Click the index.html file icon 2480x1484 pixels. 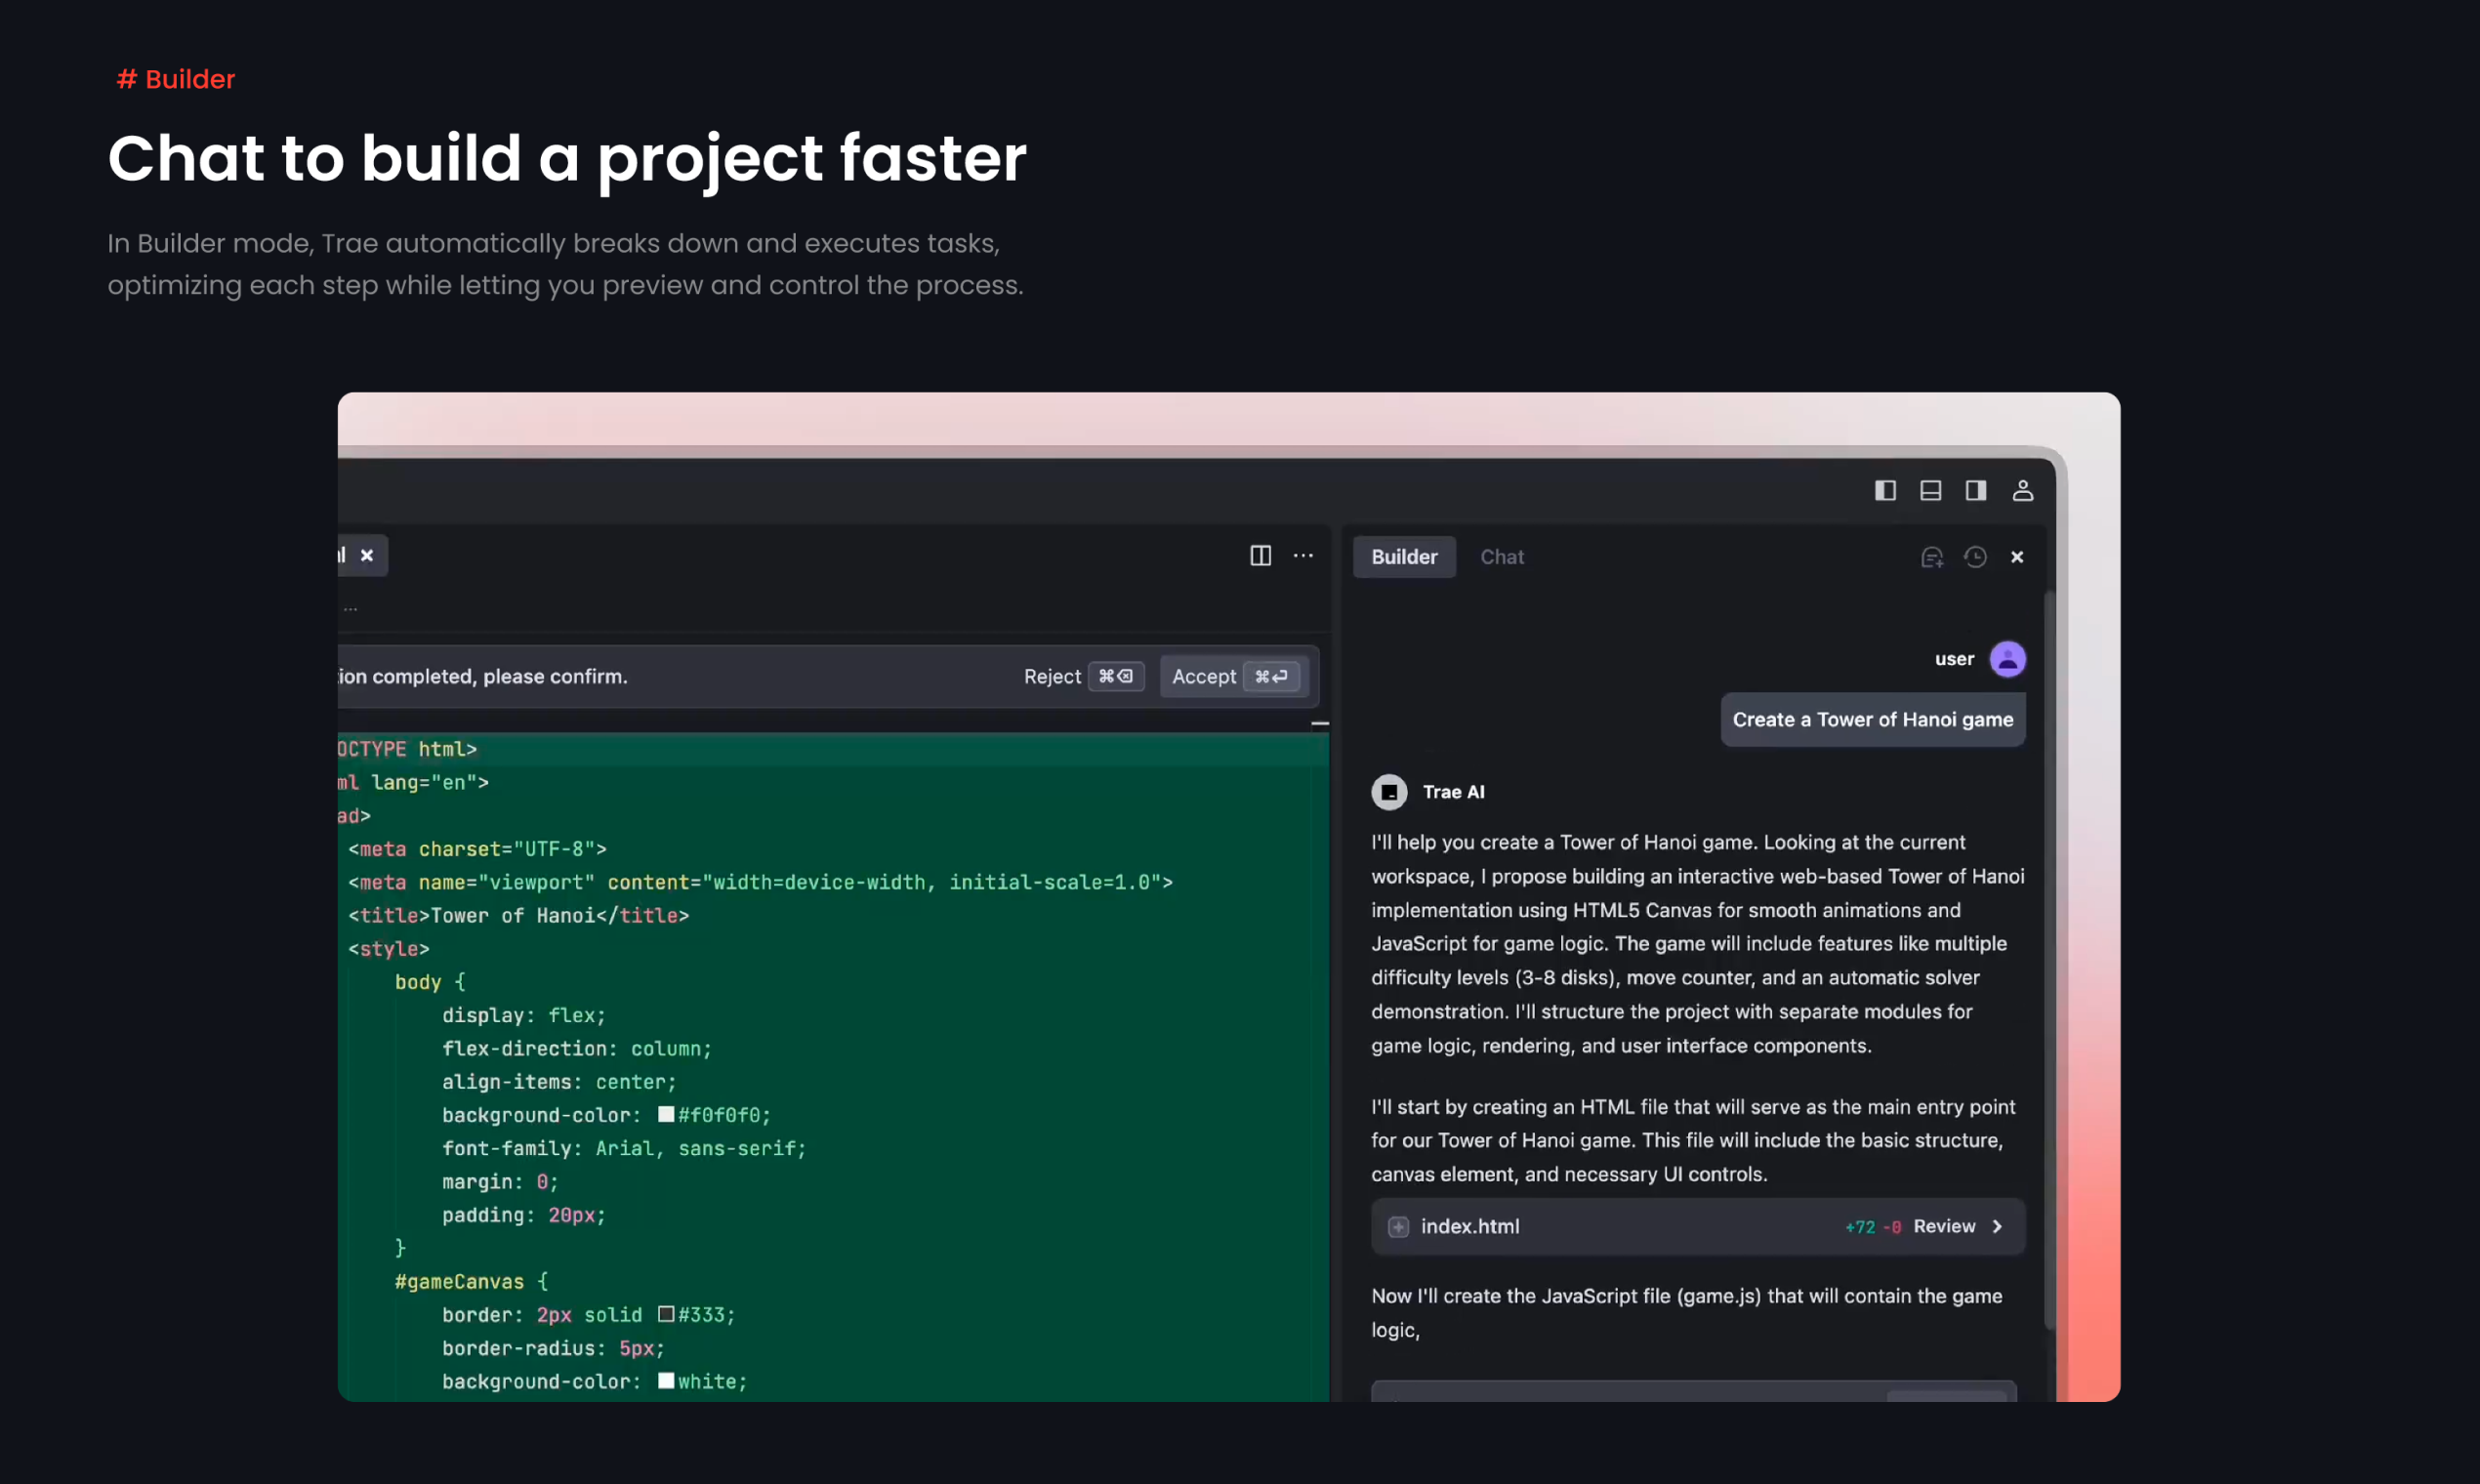(1398, 1227)
